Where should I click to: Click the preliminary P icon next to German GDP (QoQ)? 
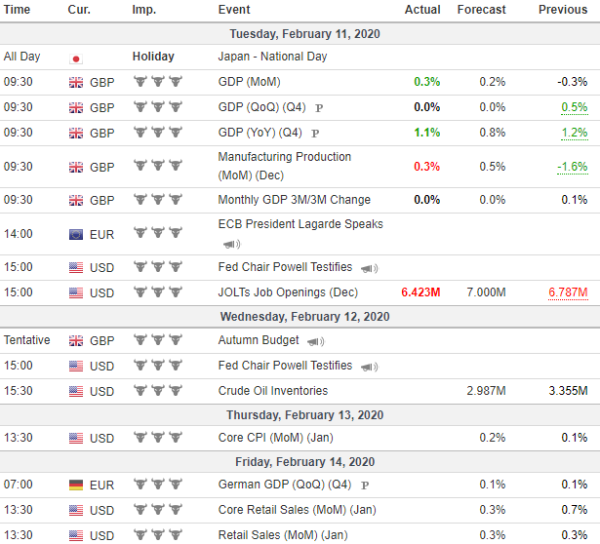pos(365,485)
